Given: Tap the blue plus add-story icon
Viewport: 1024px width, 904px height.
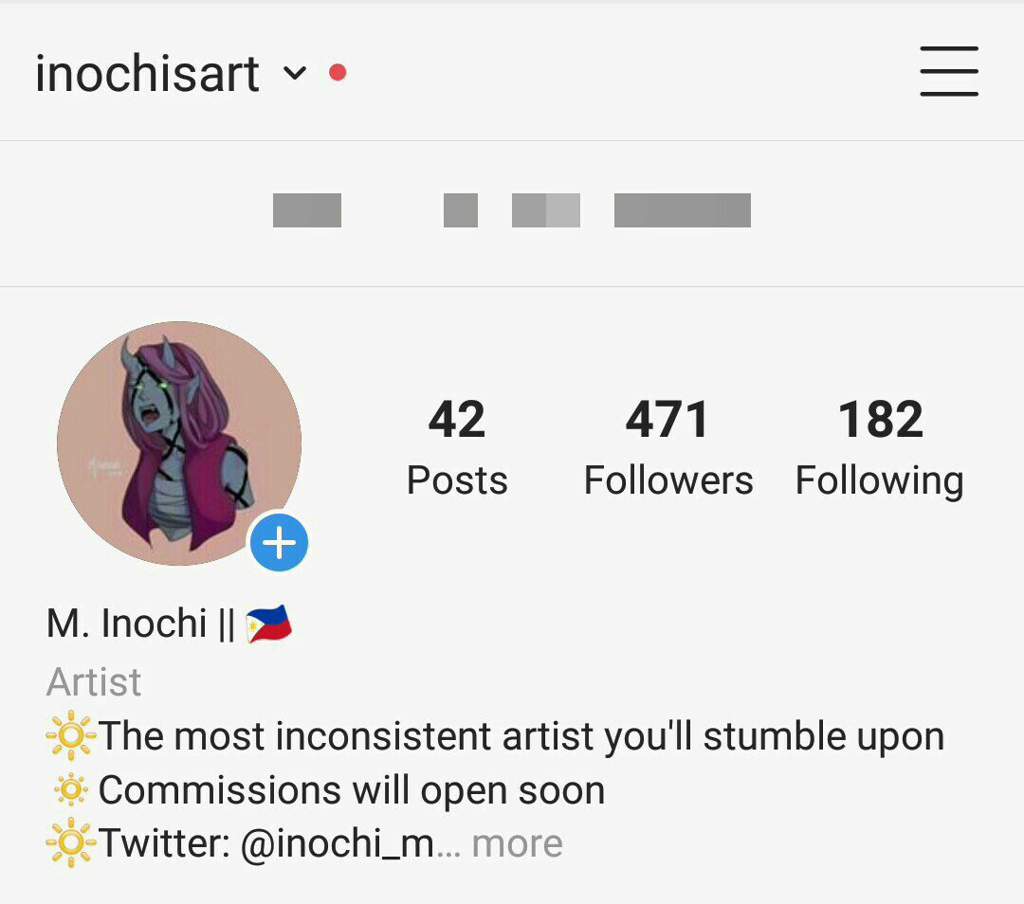Looking at the screenshot, I should click(280, 542).
